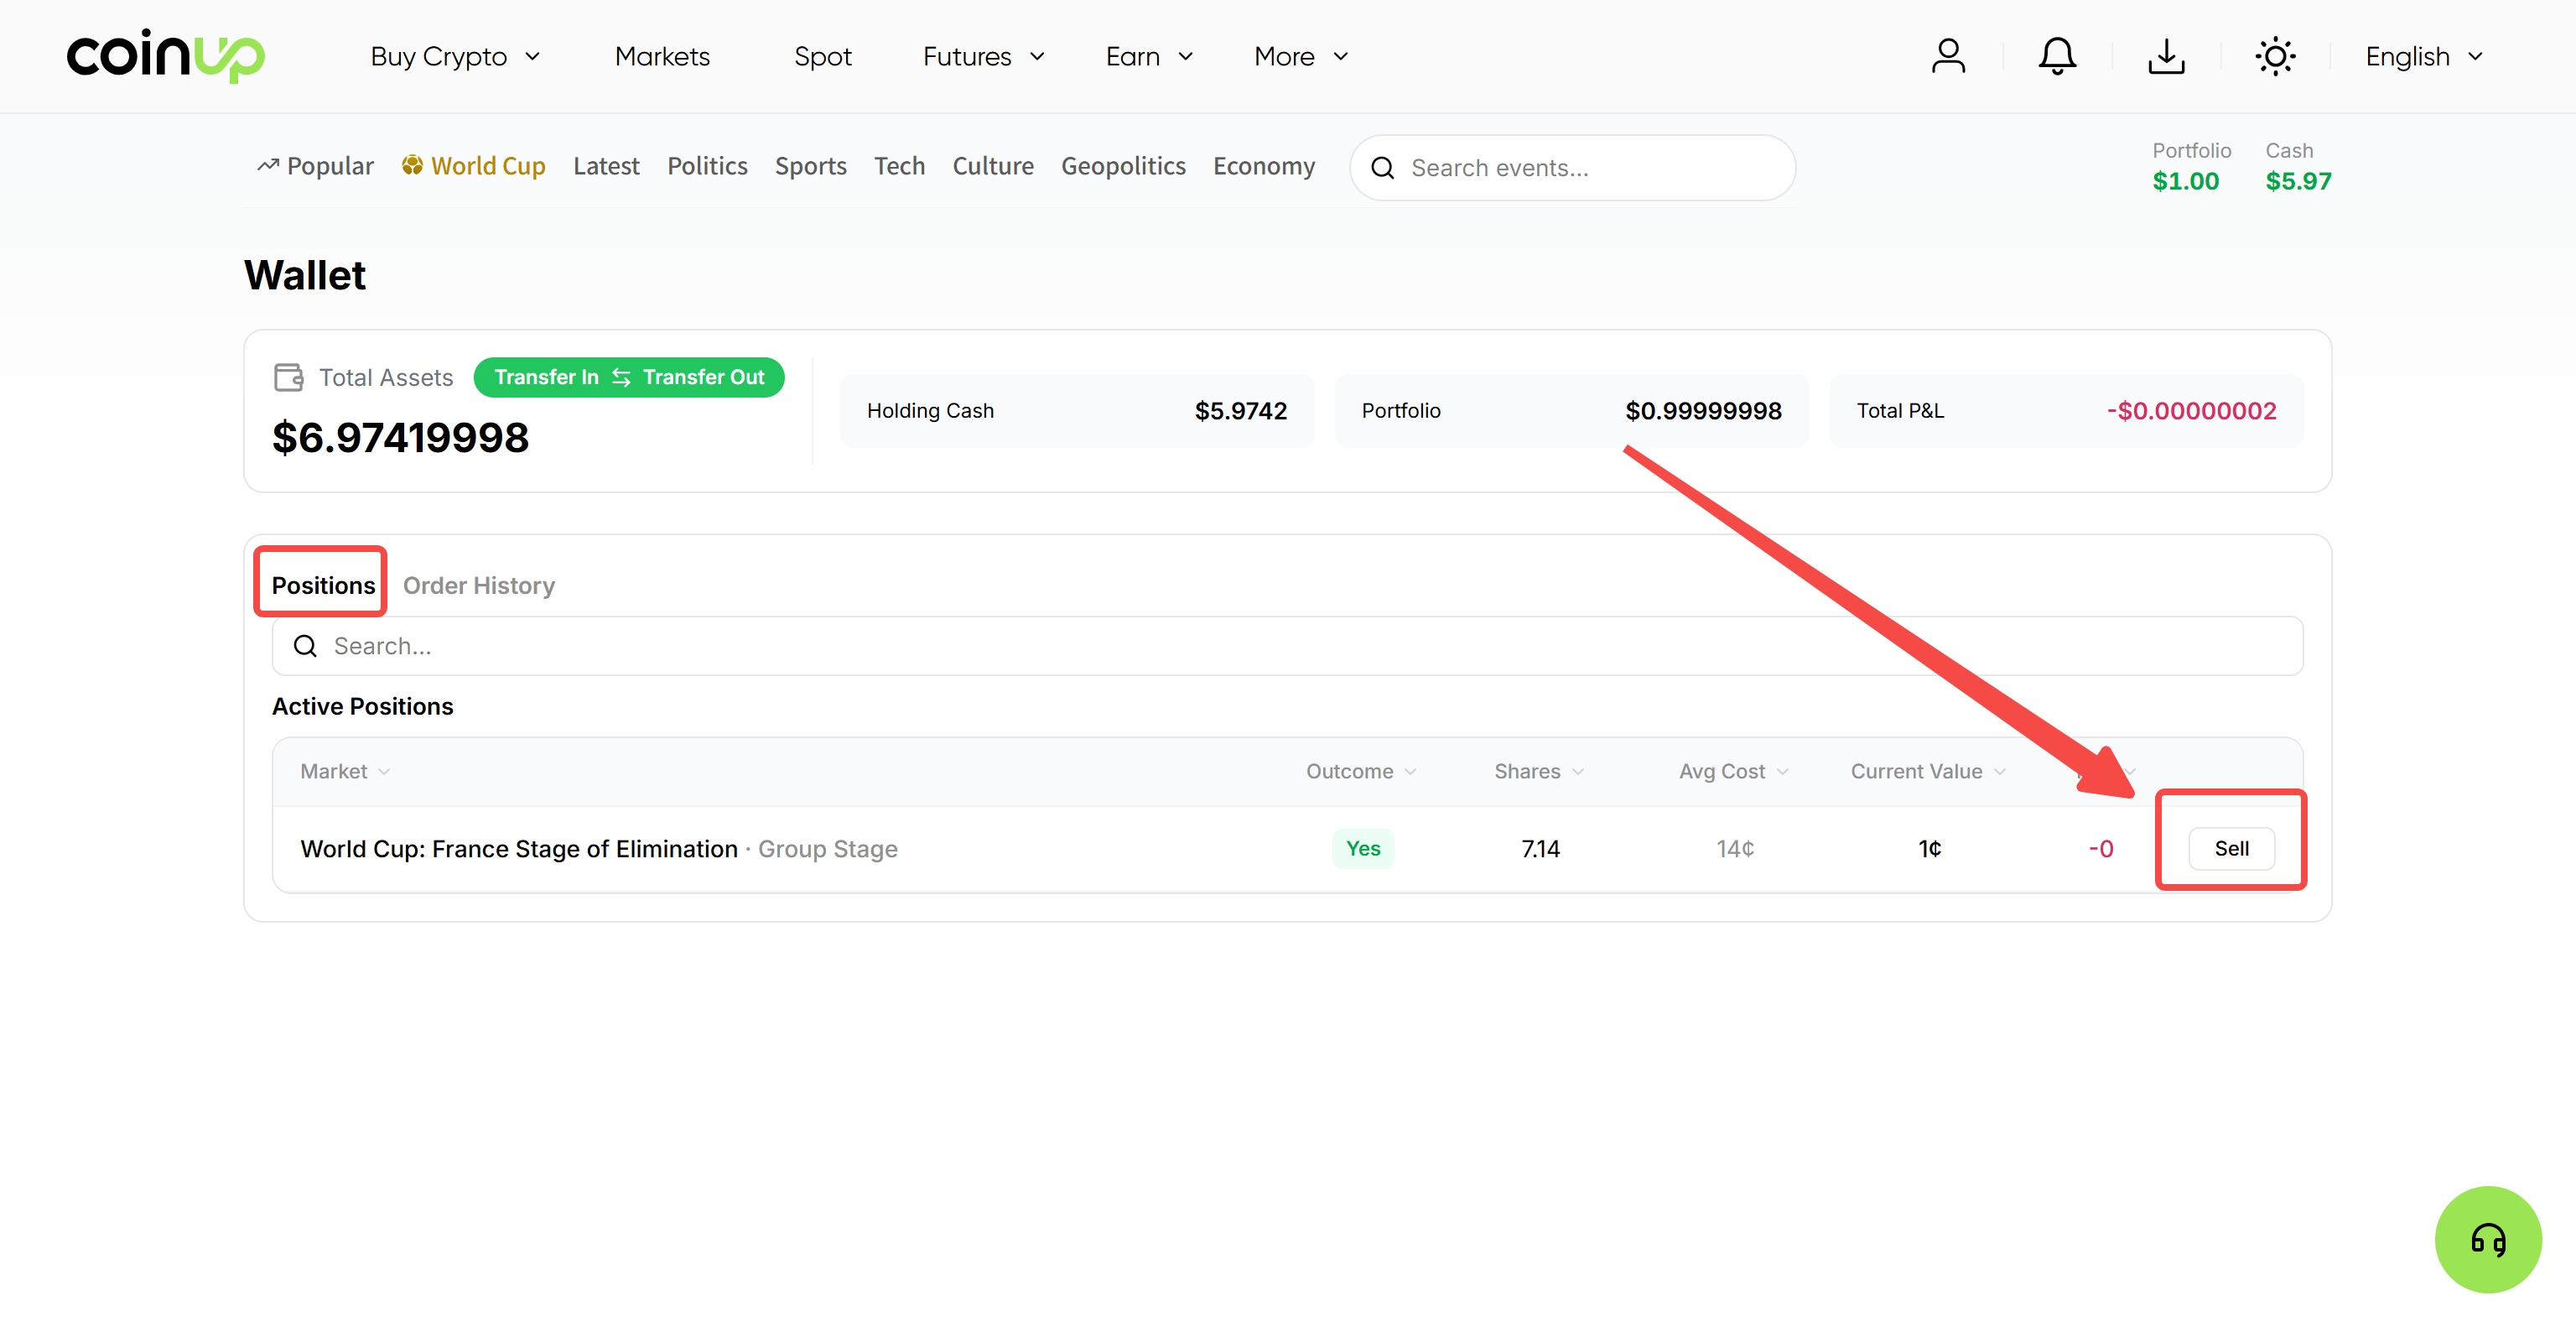This screenshot has width=2576, height=1327.
Task: Click the 14¢ average cost value
Action: coord(1734,848)
